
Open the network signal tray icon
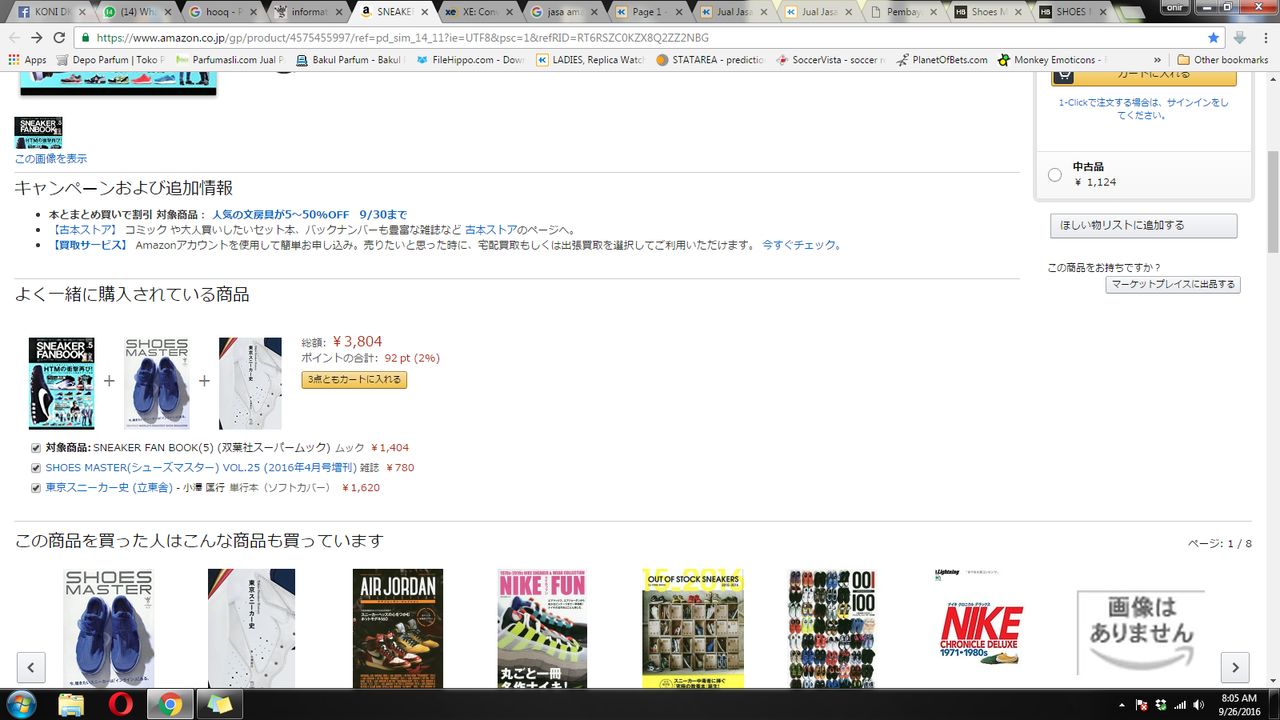[x=1180, y=705]
